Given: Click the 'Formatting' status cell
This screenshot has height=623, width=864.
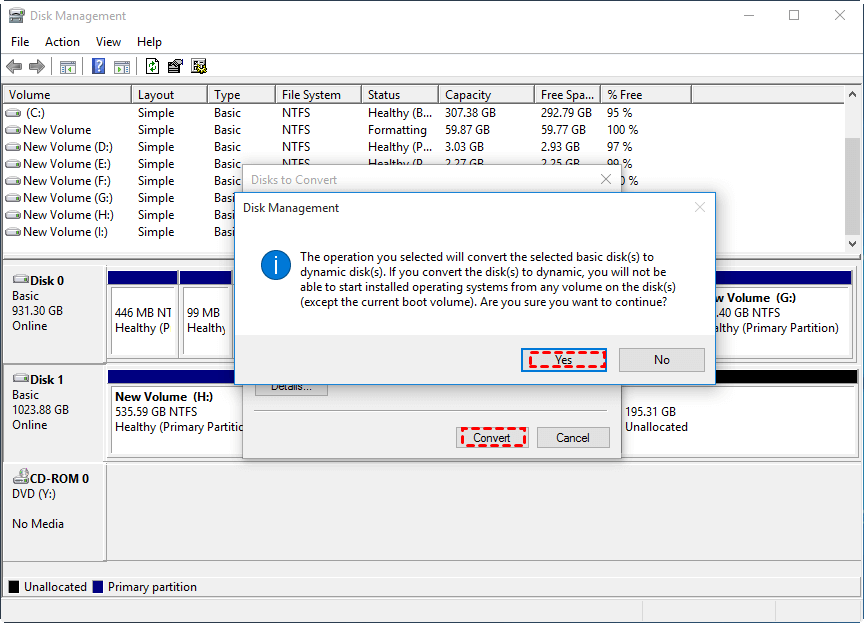Looking at the screenshot, I should point(397,130).
